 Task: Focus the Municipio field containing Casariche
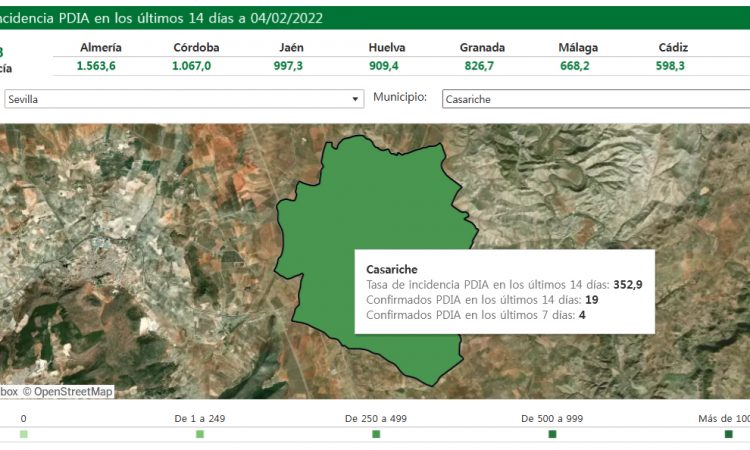(x=595, y=99)
